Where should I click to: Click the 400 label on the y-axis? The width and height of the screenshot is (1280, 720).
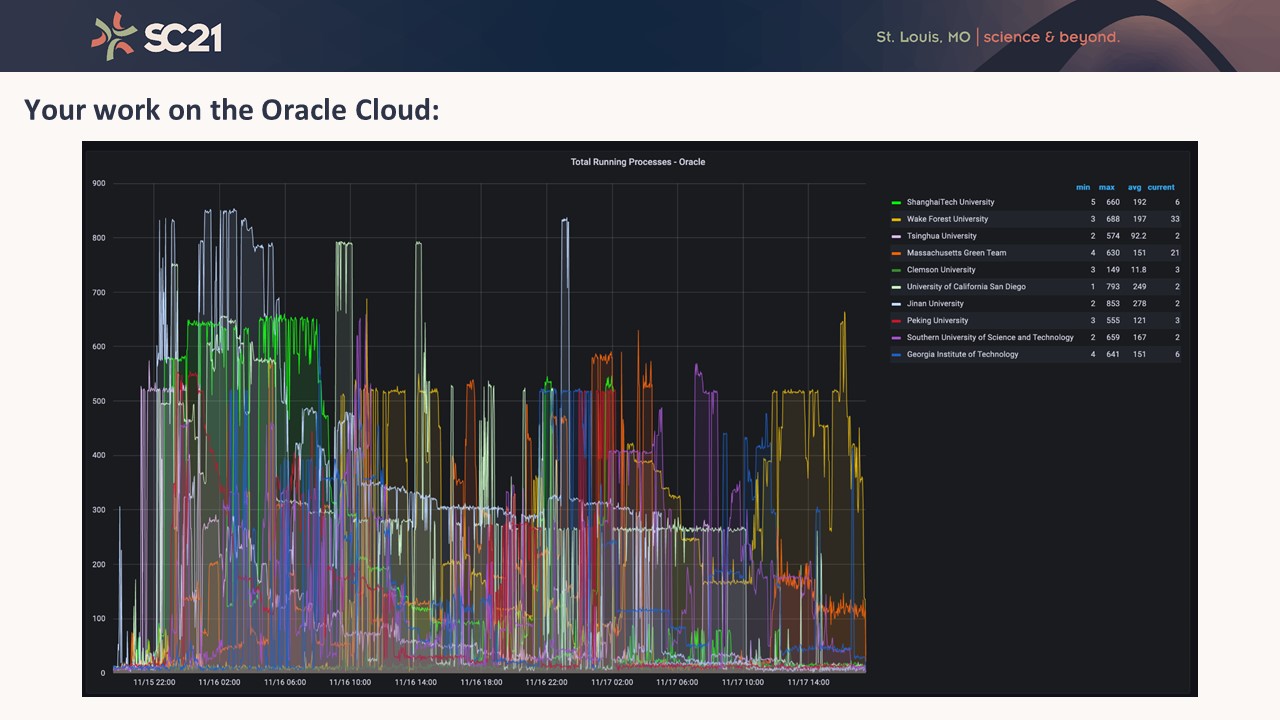click(99, 456)
